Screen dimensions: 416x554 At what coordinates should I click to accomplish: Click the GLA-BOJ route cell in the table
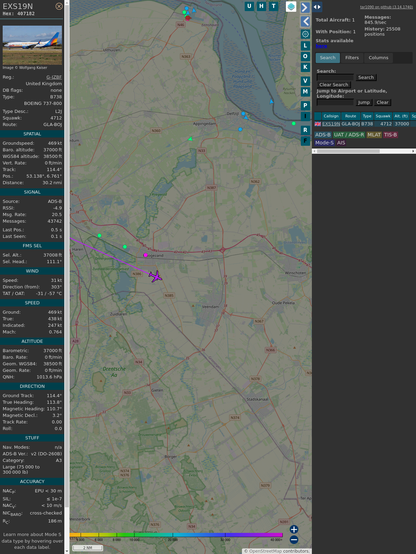click(x=350, y=124)
